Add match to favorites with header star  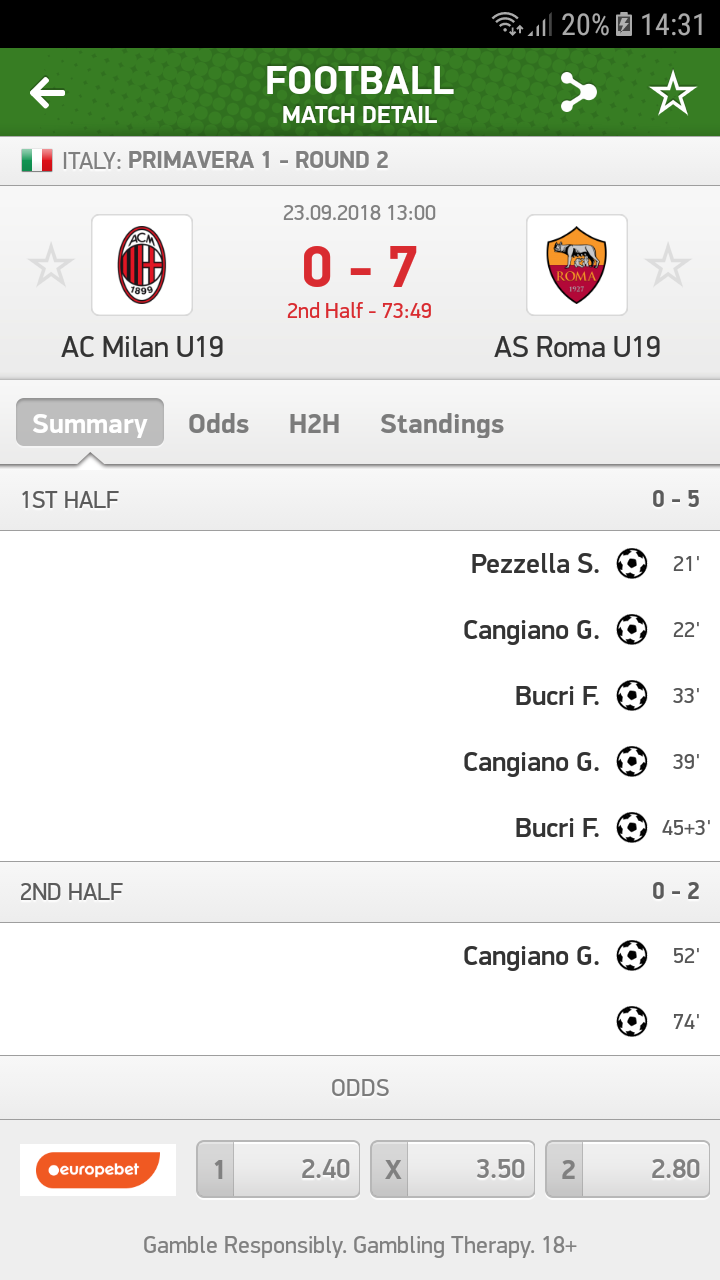672,93
